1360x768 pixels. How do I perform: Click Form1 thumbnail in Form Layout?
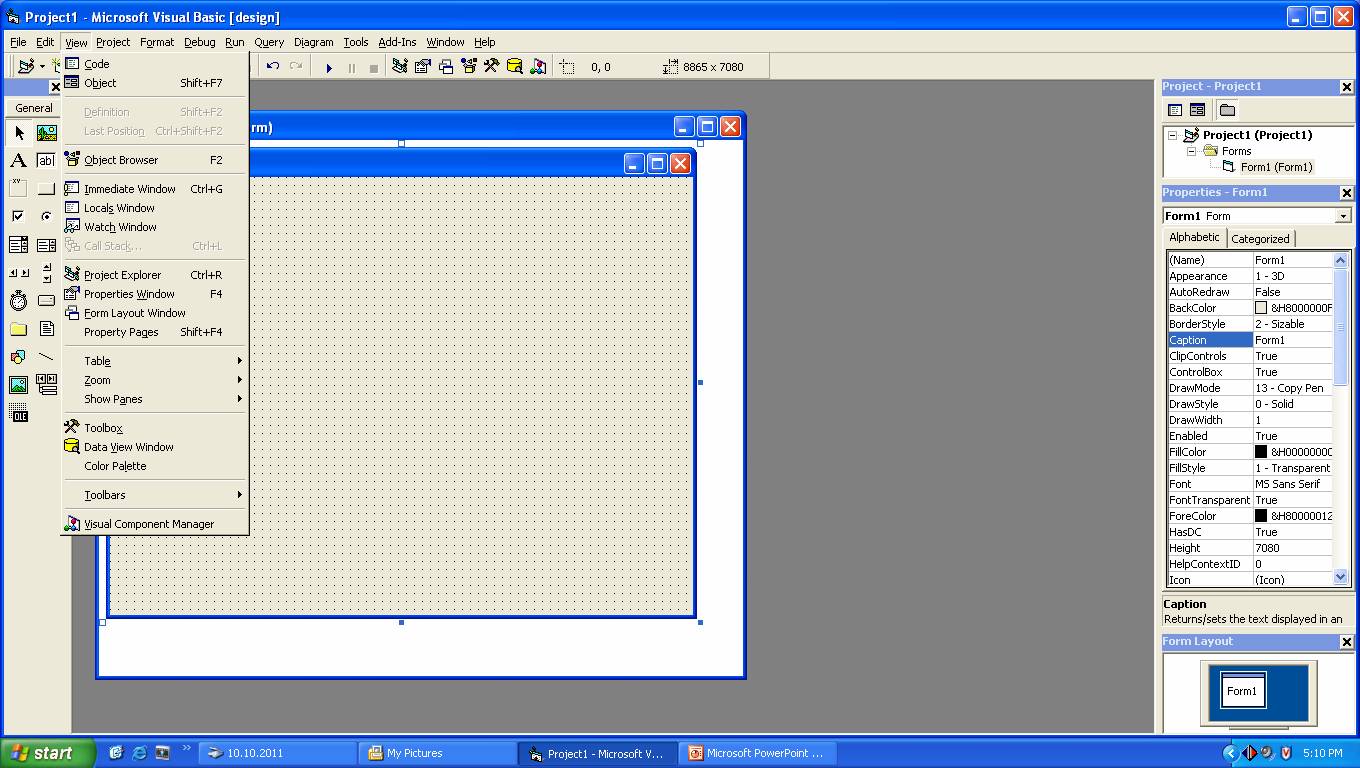pyautogui.click(x=1242, y=691)
